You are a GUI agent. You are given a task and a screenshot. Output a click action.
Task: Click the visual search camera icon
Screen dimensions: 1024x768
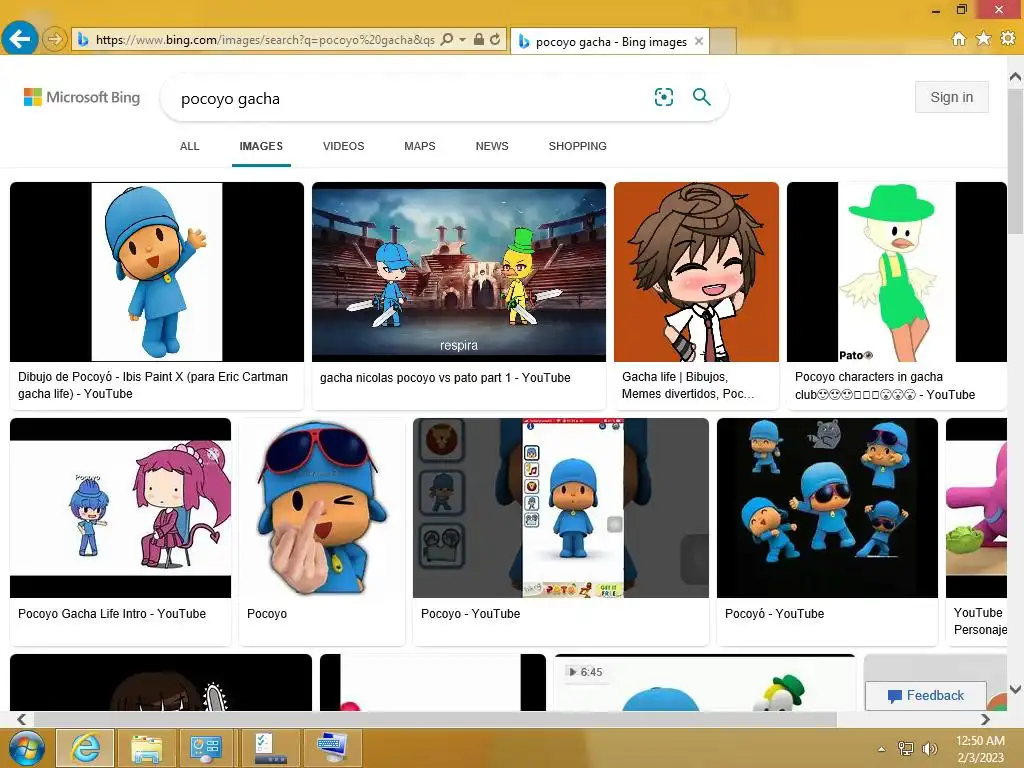coord(664,97)
